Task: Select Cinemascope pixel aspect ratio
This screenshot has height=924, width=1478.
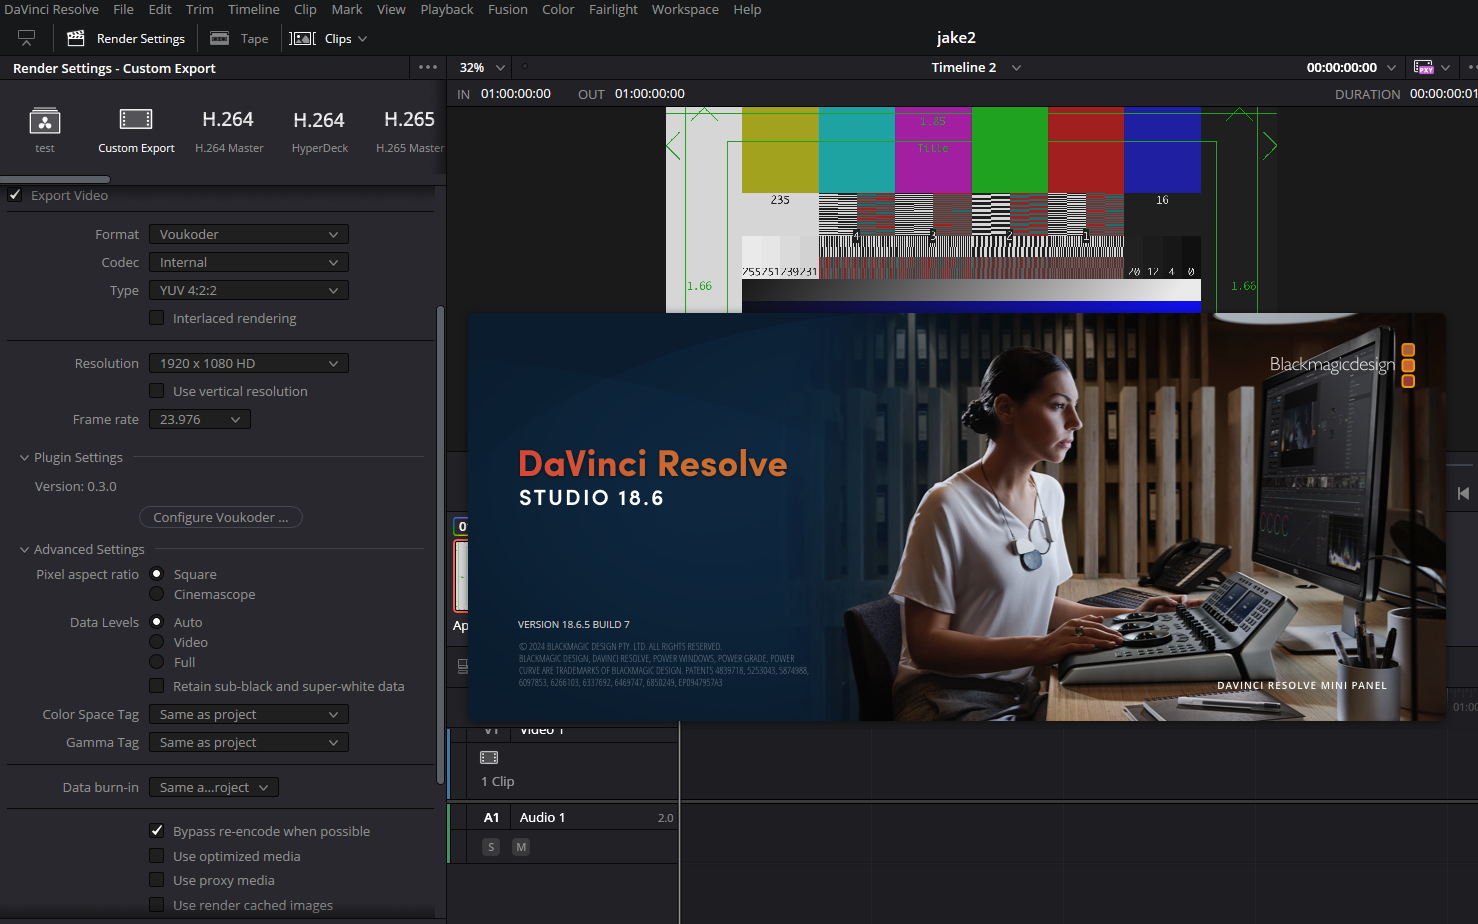Action: click(x=157, y=594)
